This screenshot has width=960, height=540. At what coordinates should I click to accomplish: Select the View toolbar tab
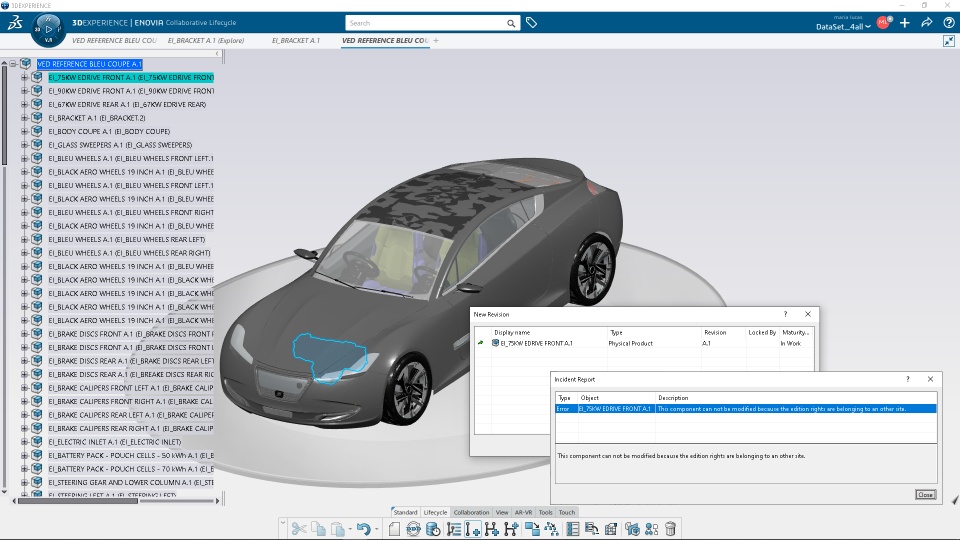502,512
